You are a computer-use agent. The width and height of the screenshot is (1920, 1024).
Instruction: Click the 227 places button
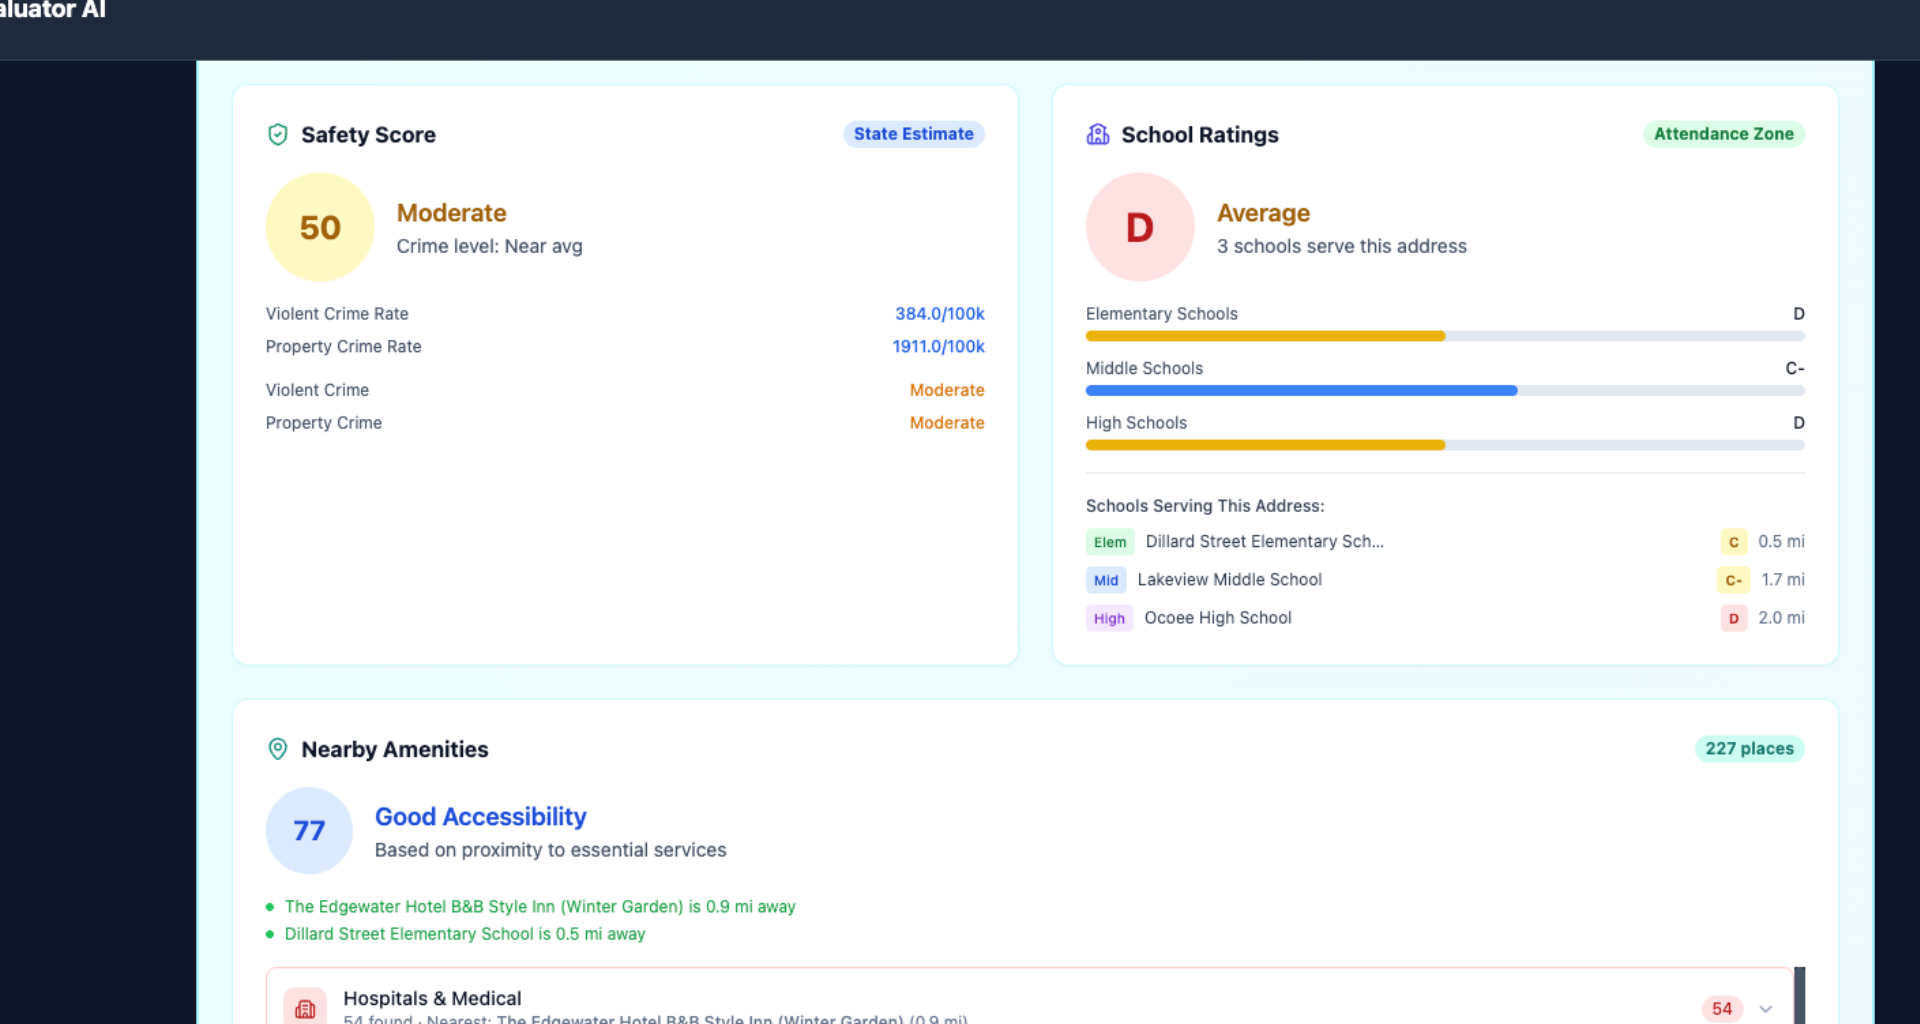coord(1749,748)
